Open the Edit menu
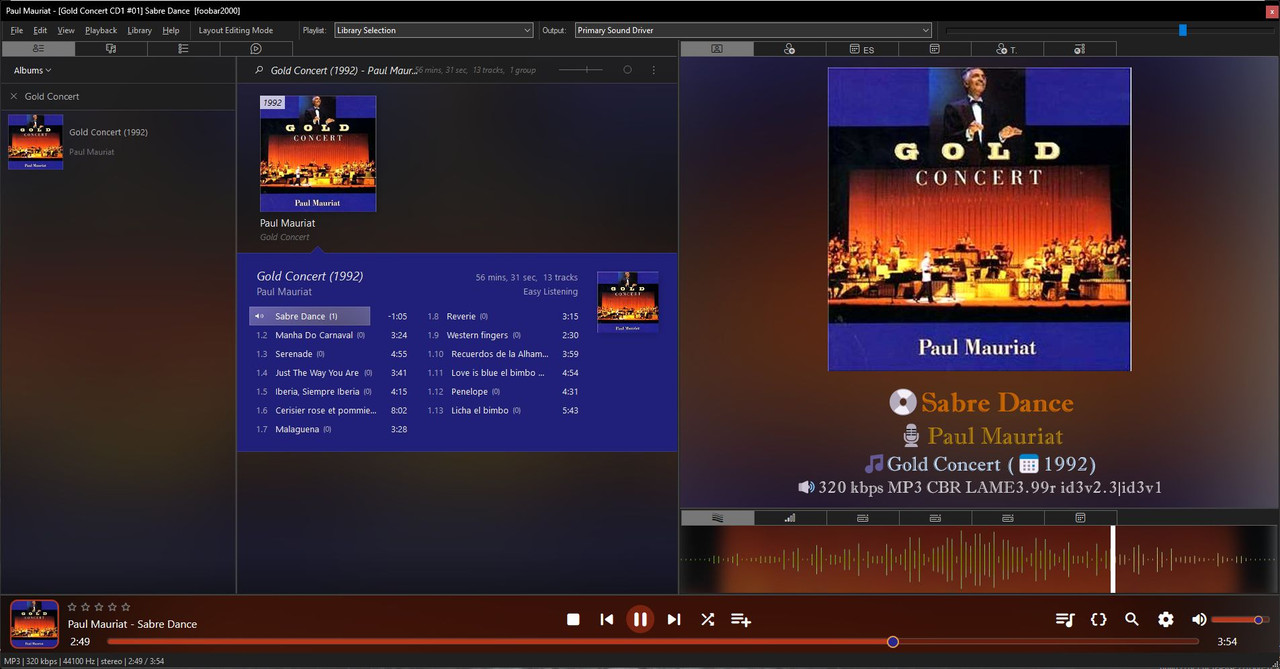The image size is (1280, 669). (40, 30)
